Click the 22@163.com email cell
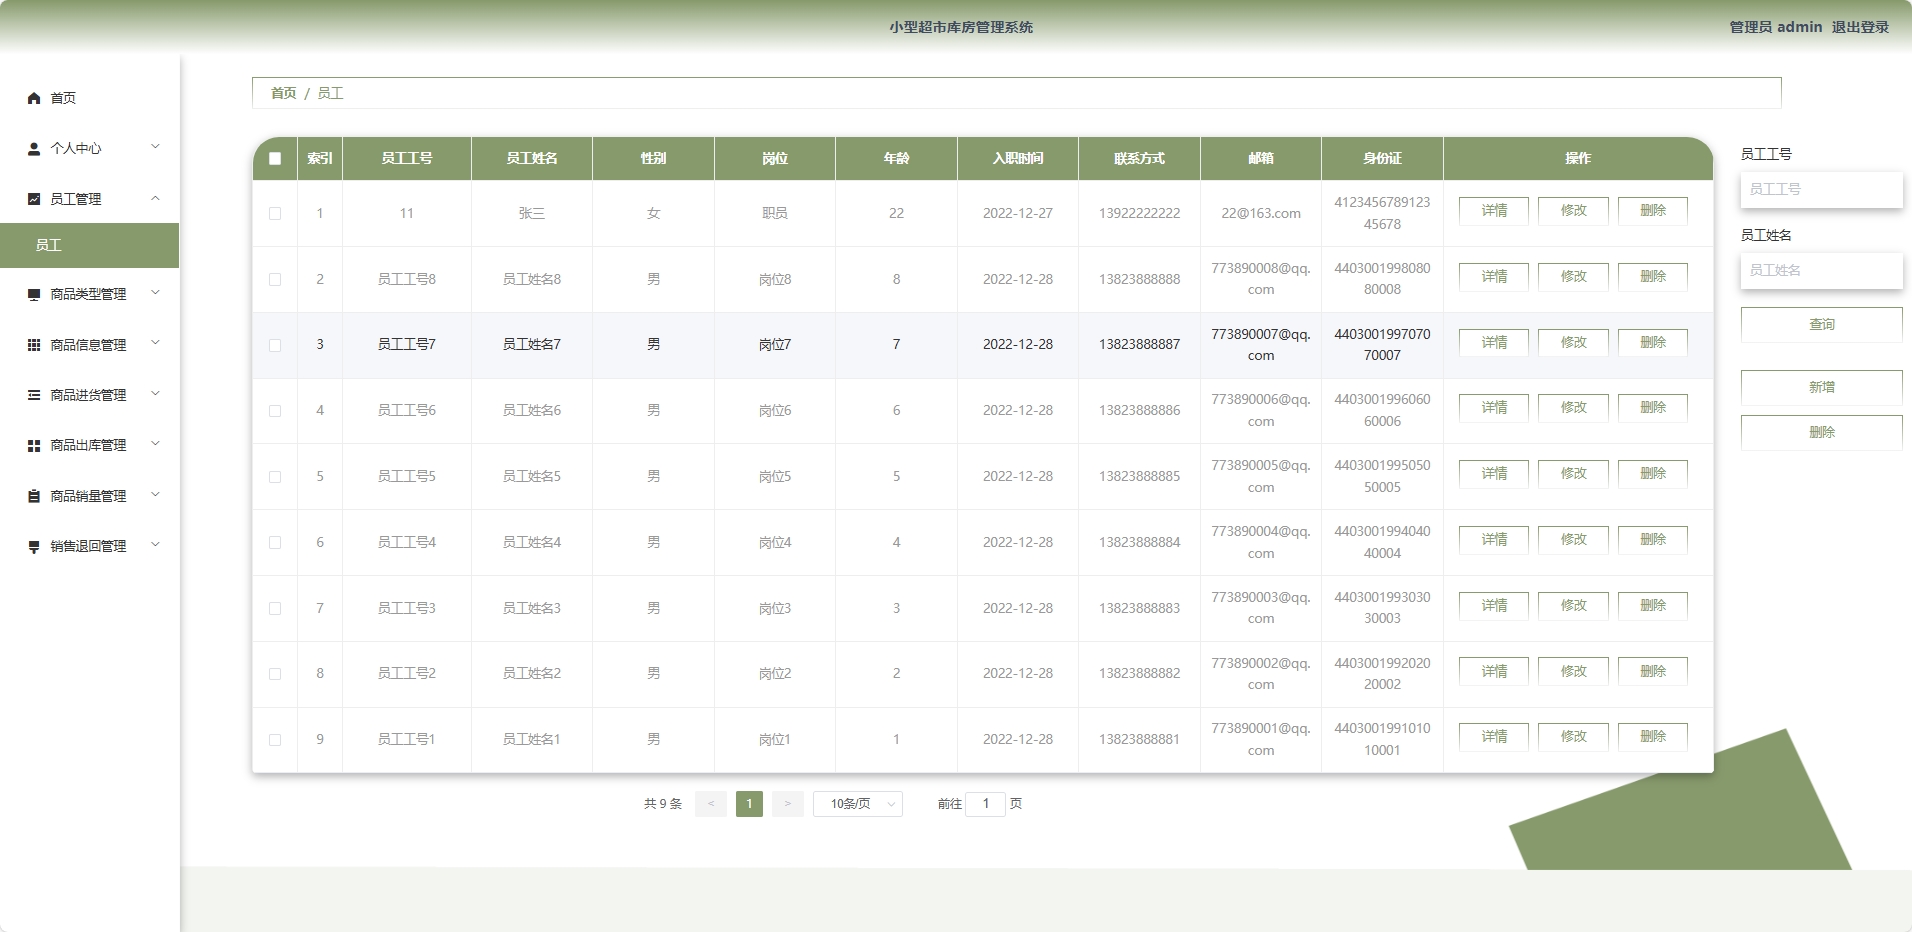The image size is (1912, 932). [x=1261, y=213]
